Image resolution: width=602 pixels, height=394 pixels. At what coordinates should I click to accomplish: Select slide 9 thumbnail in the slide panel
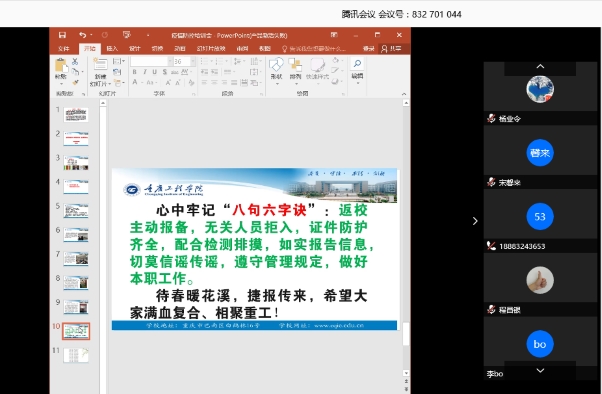pos(76,307)
